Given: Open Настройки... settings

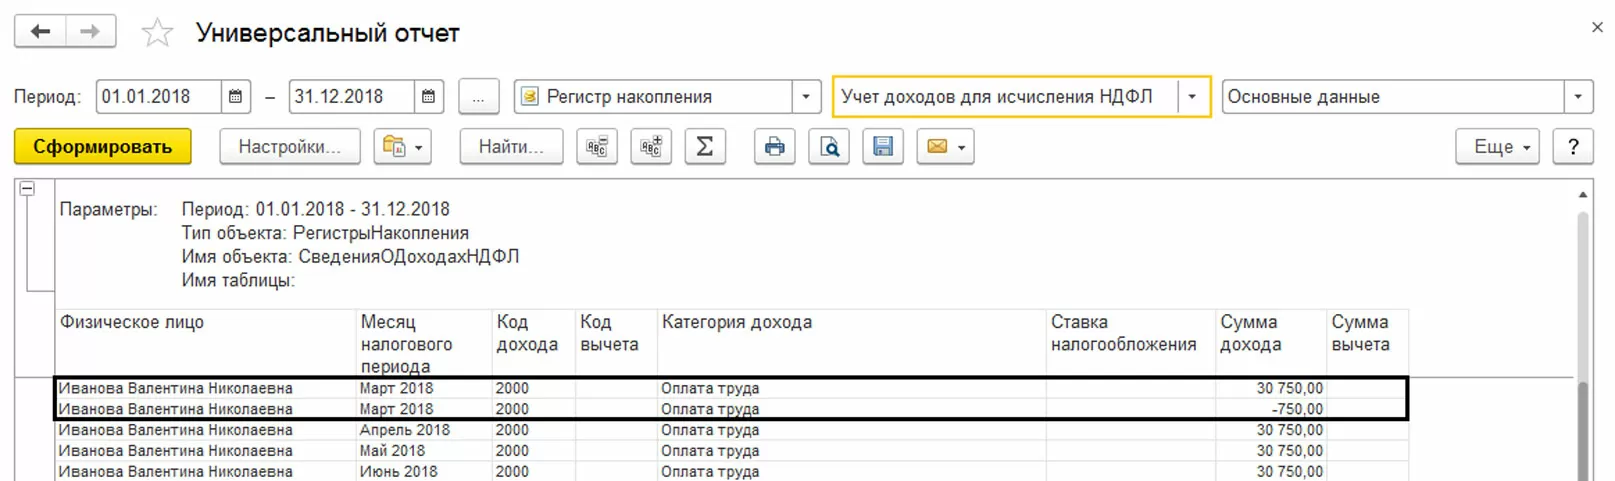Looking at the screenshot, I should pos(289,147).
